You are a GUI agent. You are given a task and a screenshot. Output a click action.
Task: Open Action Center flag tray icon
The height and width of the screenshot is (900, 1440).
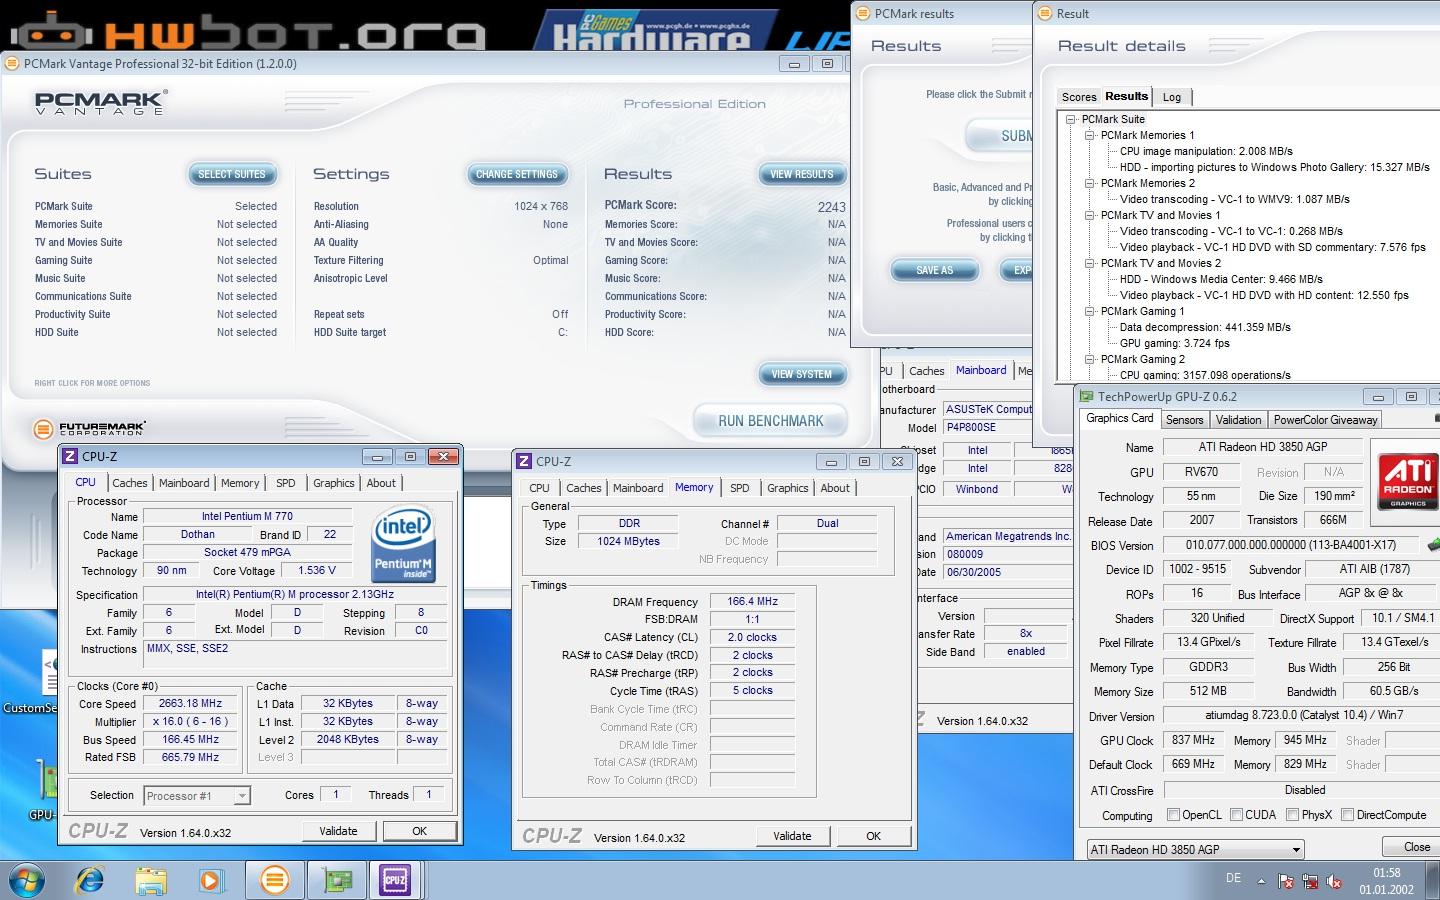(1286, 882)
